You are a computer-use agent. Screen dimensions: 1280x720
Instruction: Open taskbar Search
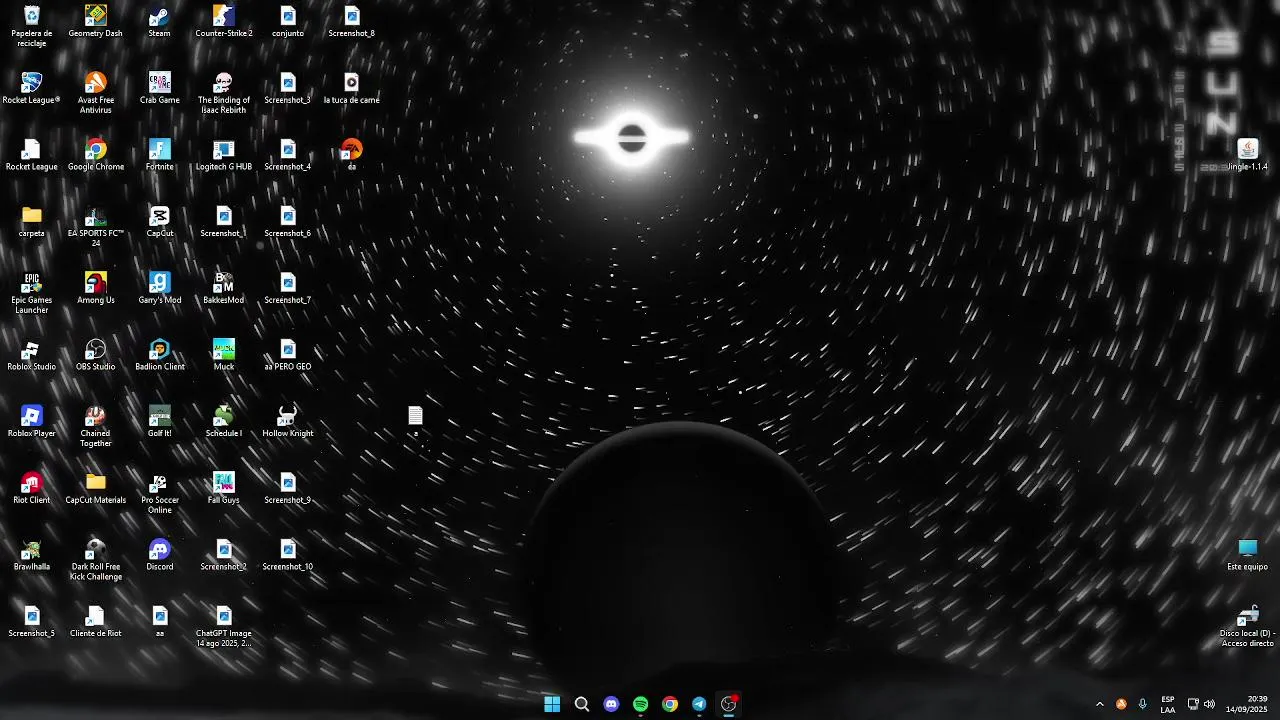coord(582,704)
